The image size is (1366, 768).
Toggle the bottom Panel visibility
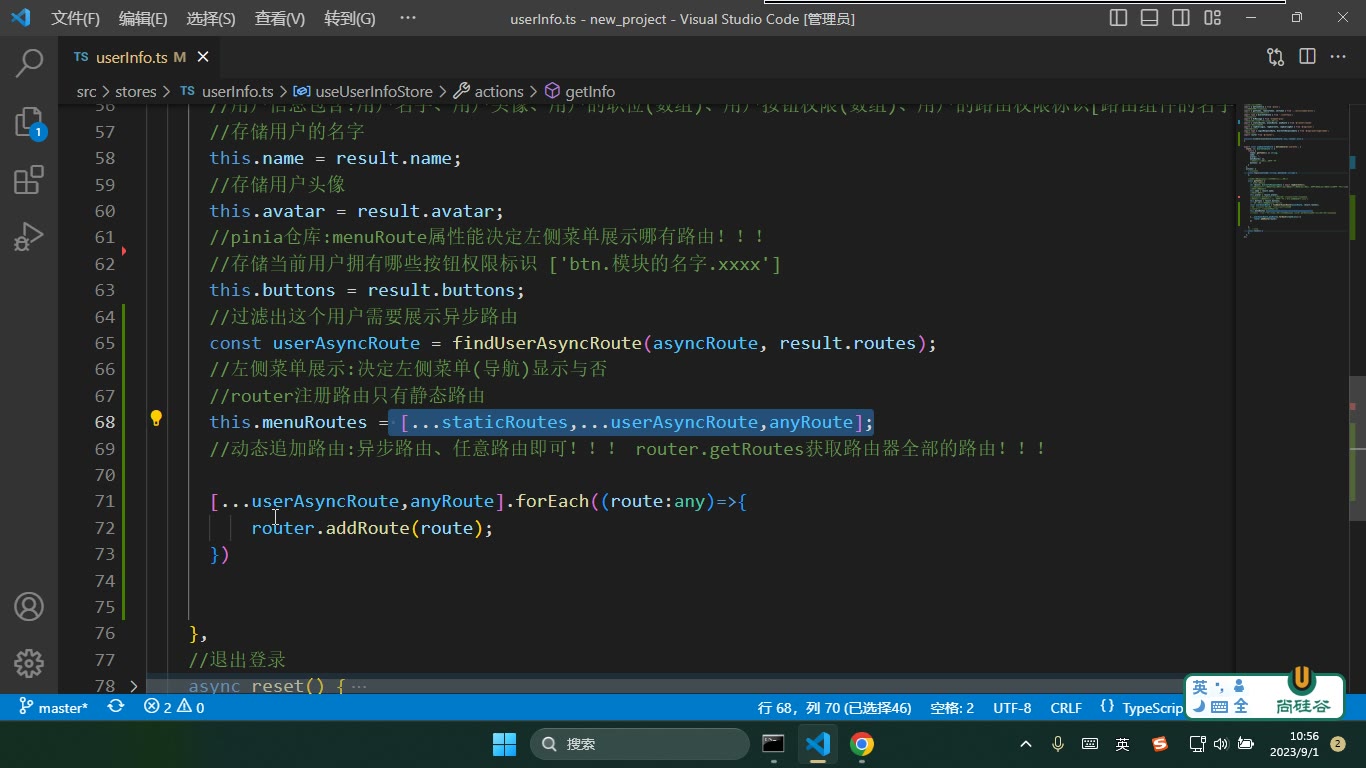[1150, 18]
